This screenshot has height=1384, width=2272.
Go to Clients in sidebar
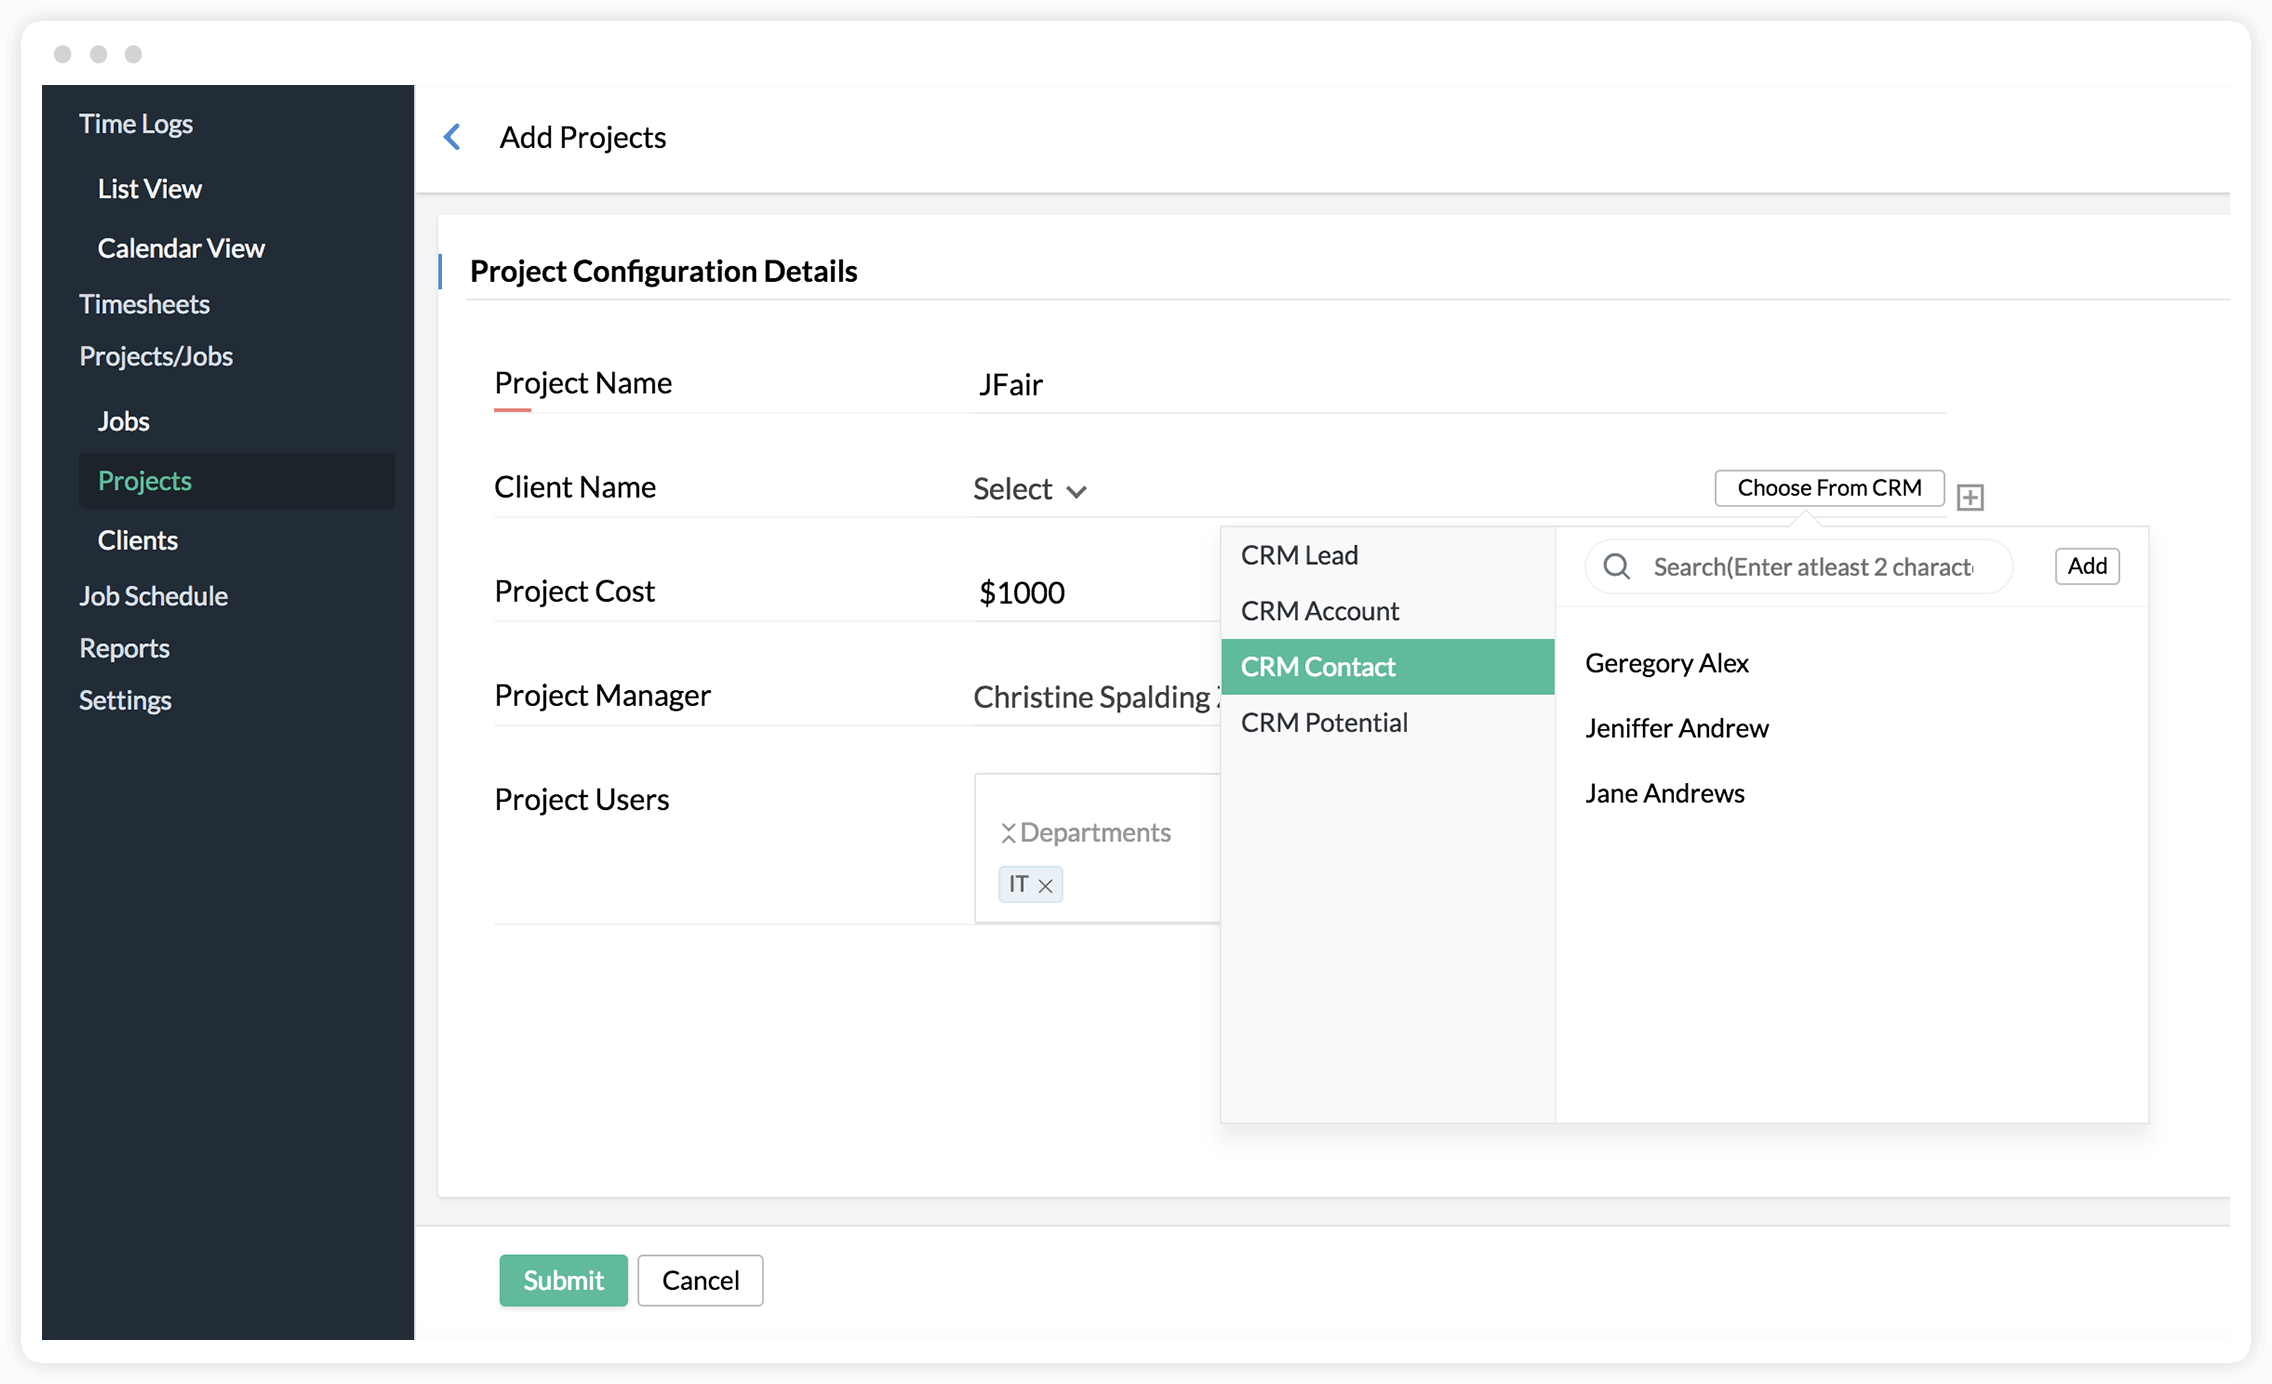coord(137,540)
